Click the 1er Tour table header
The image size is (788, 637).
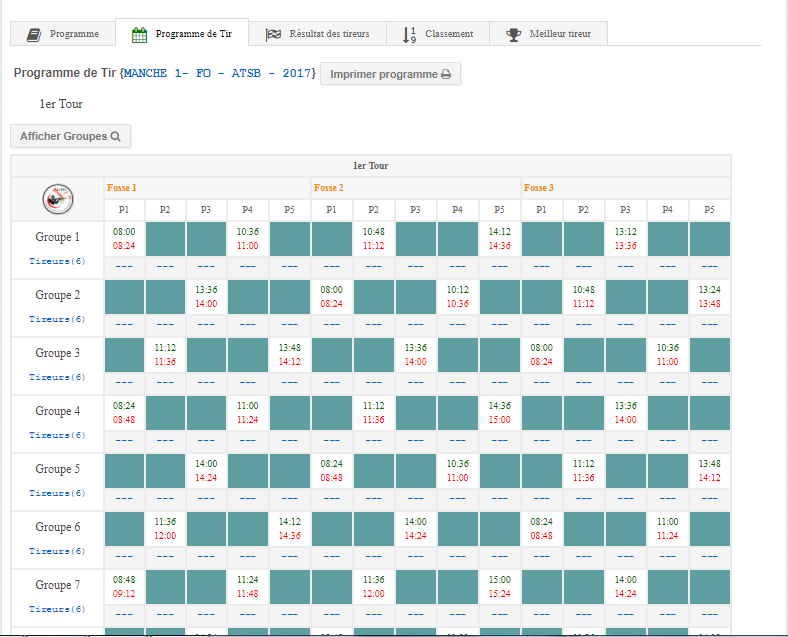click(x=371, y=166)
